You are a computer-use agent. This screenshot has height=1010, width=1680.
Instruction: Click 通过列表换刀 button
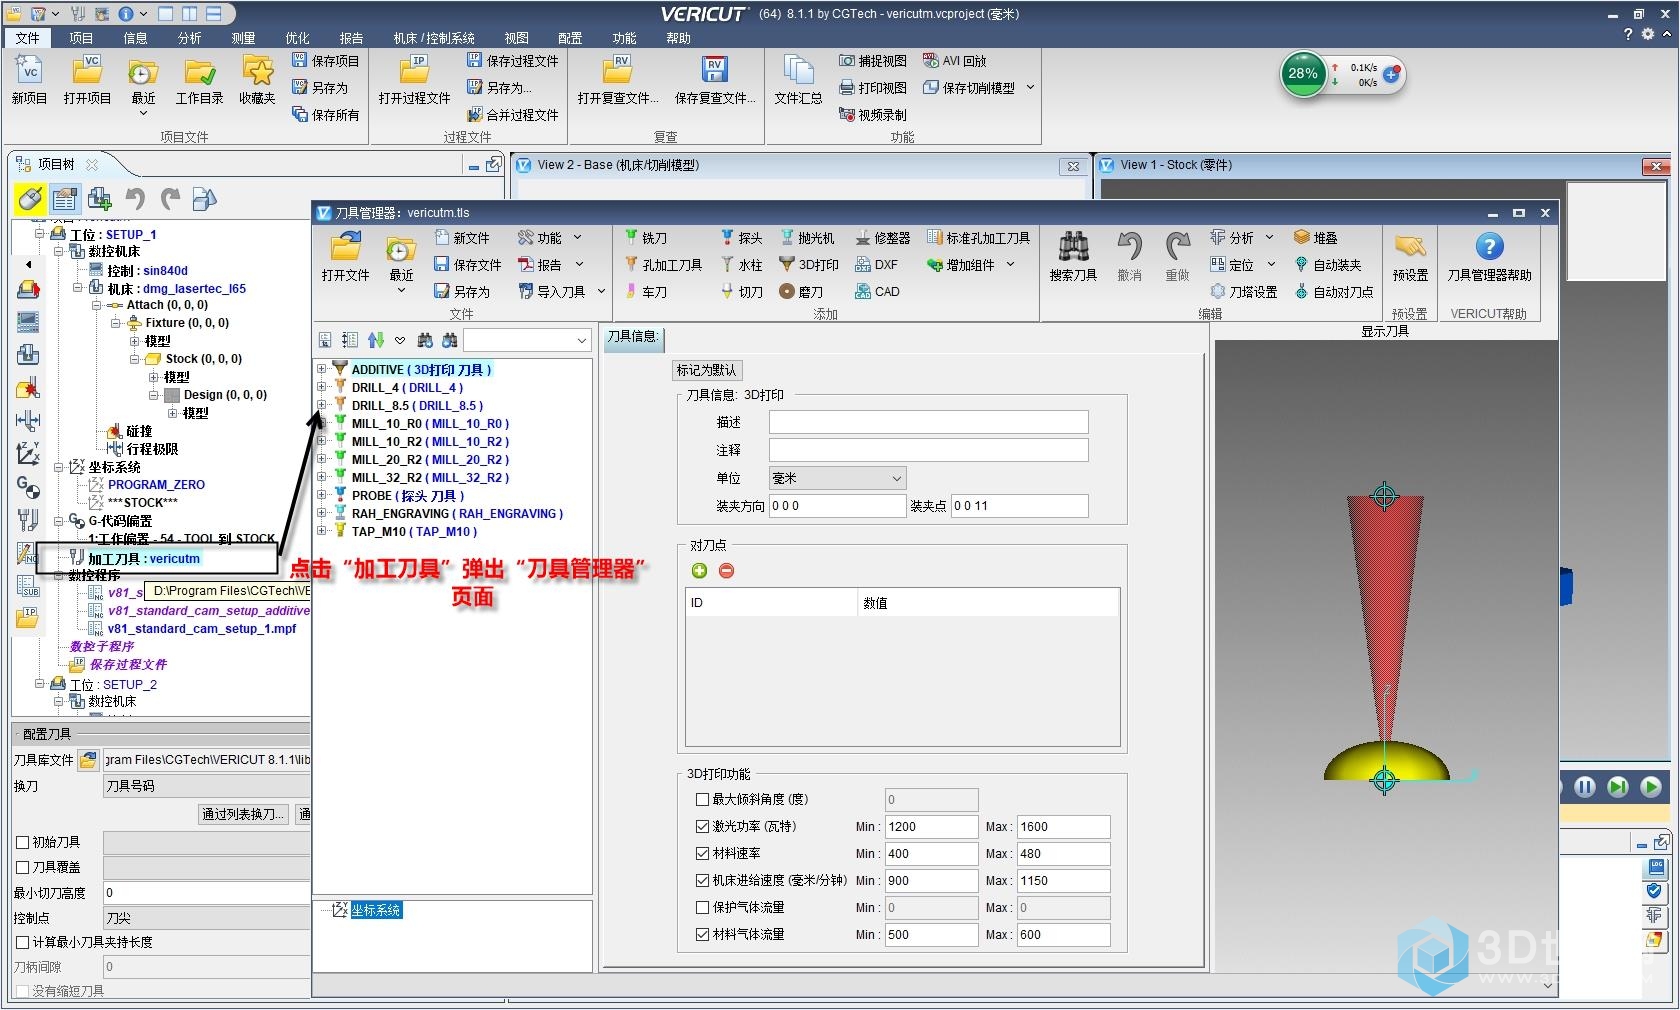(x=244, y=814)
